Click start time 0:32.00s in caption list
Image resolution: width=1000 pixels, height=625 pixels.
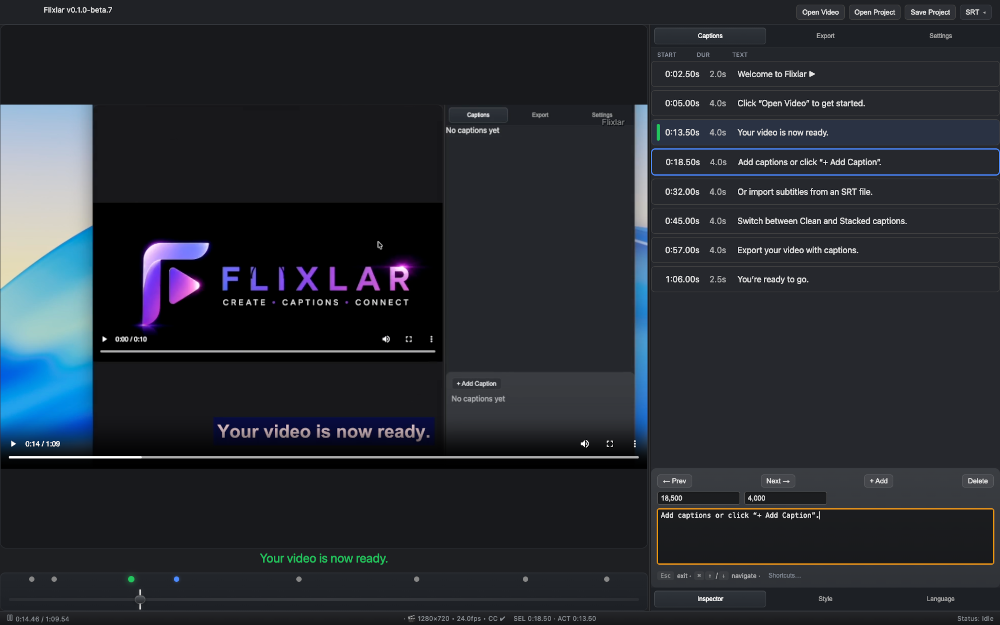pyautogui.click(x=682, y=191)
